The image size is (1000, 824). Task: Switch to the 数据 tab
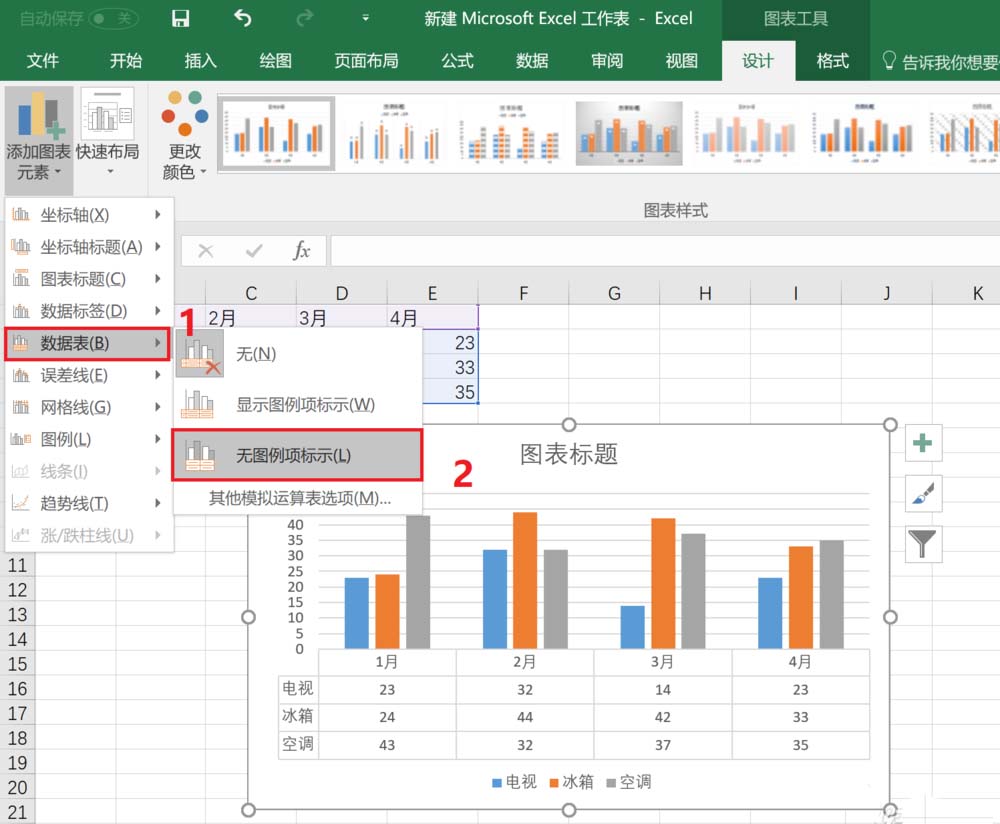(x=532, y=61)
